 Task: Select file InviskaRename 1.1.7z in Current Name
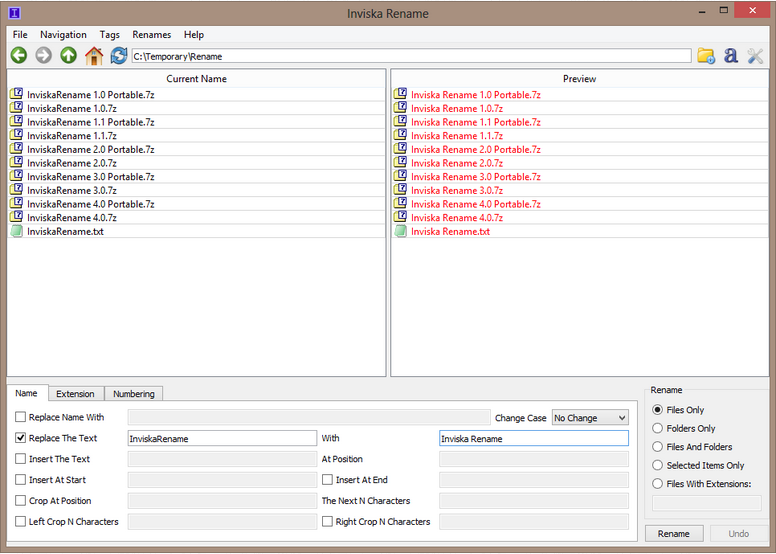click(x=72, y=135)
